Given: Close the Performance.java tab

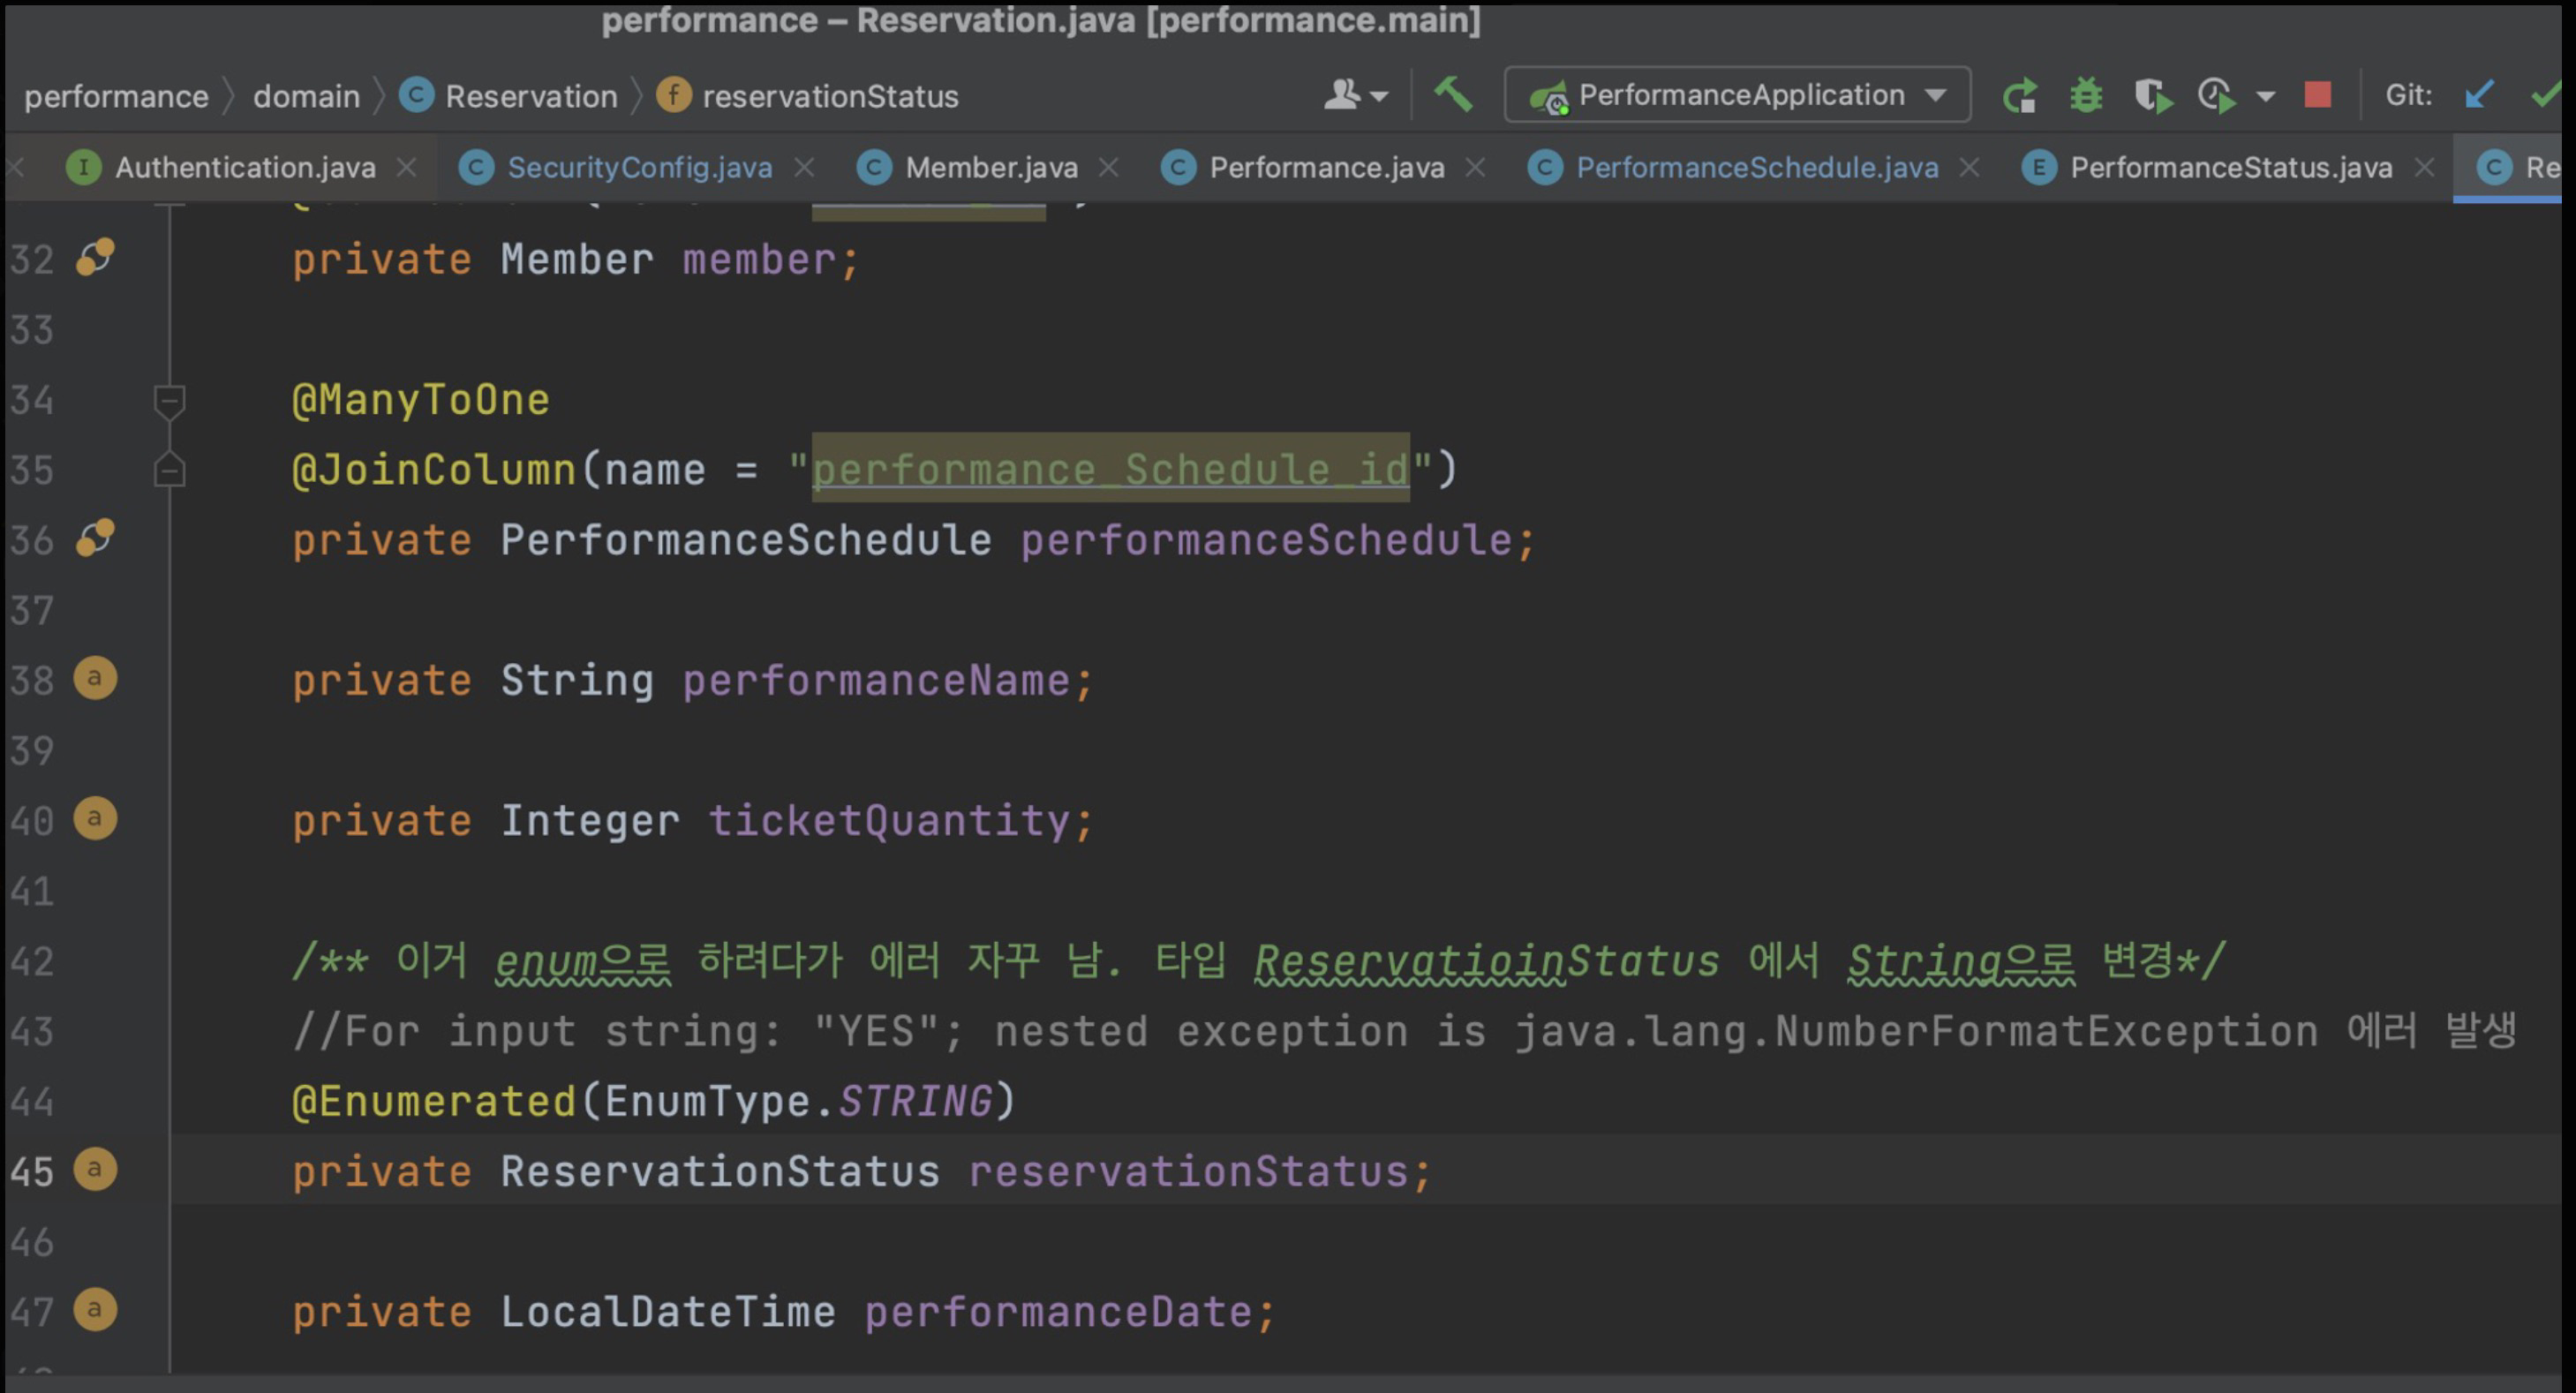Looking at the screenshot, I should click(x=1475, y=168).
